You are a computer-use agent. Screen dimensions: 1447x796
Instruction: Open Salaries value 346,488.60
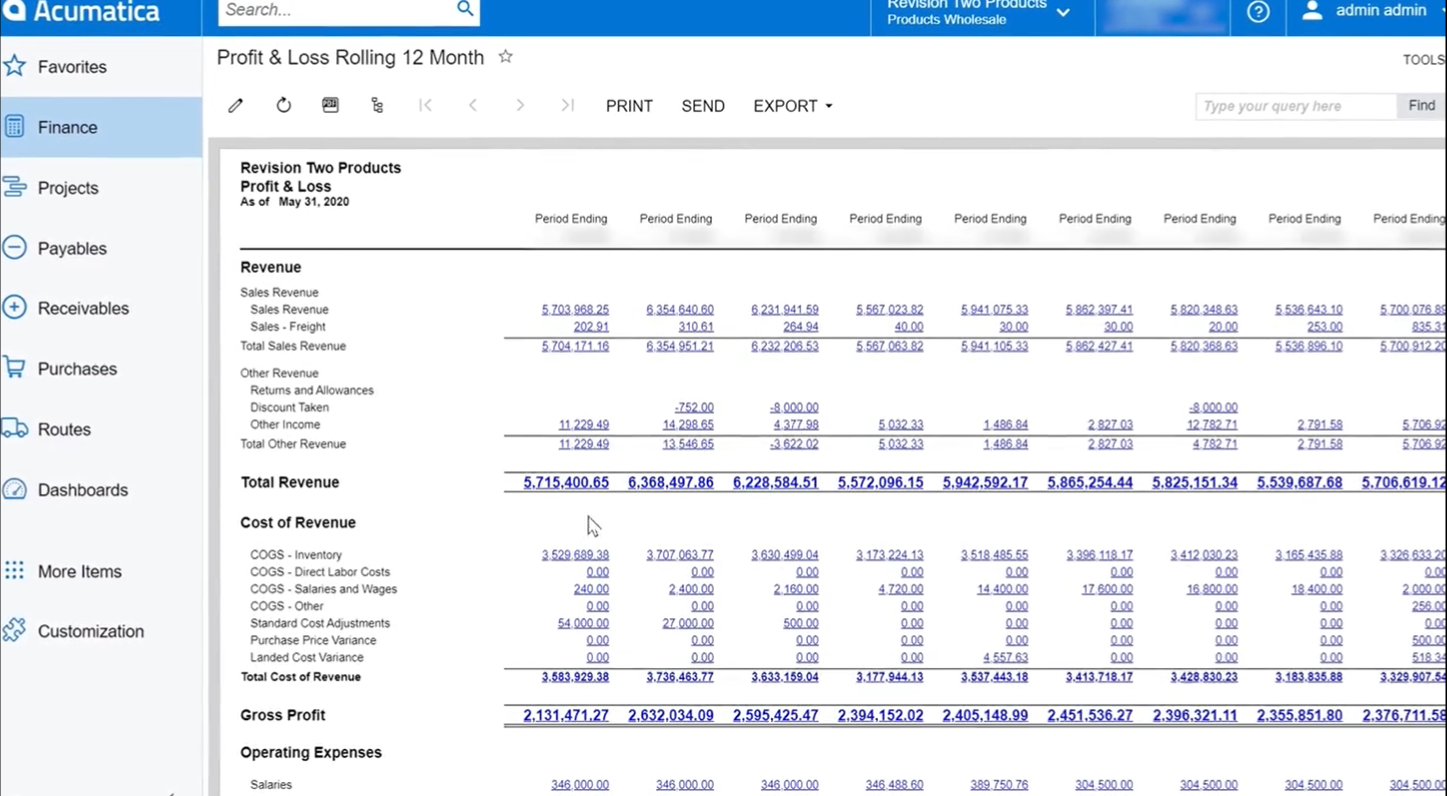tap(894, 785)
